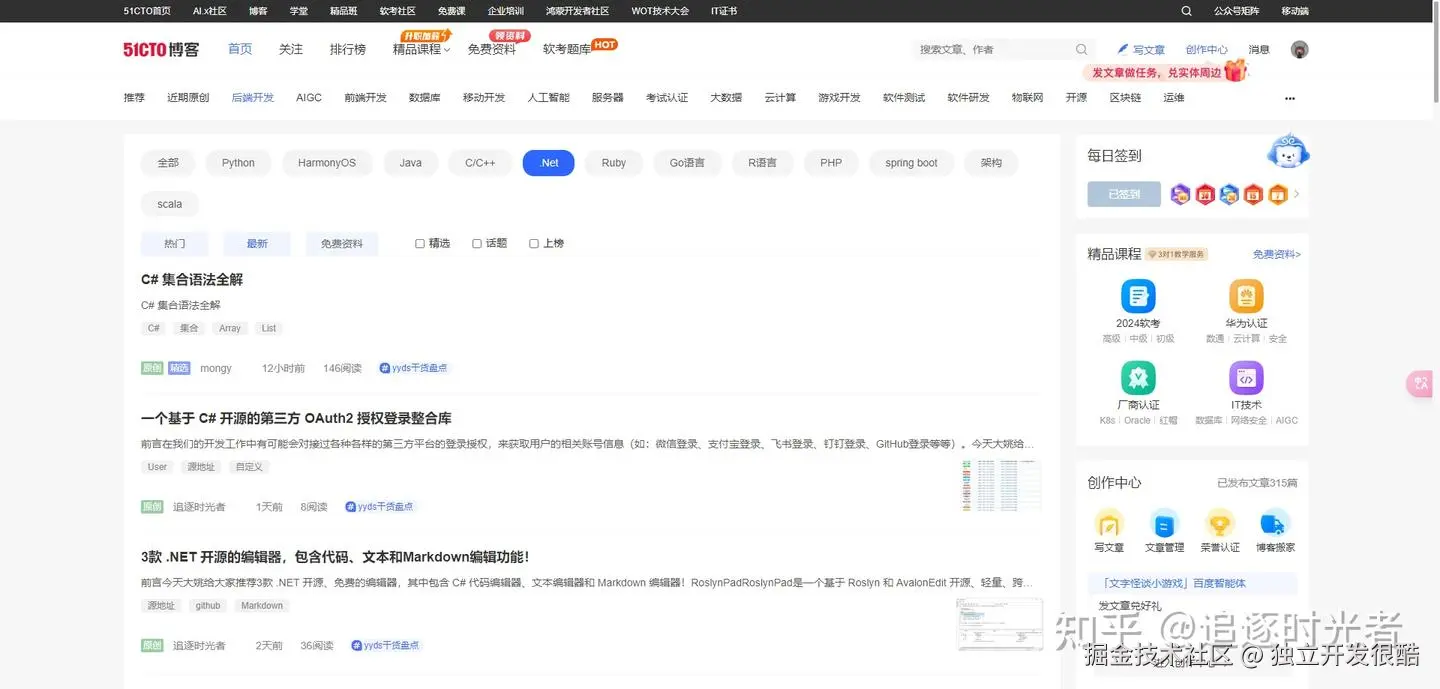Open 创作中心 link in header
The height and width of the screenshot is (689, 1440).
pyautogui.click(x=1207, y=49)
